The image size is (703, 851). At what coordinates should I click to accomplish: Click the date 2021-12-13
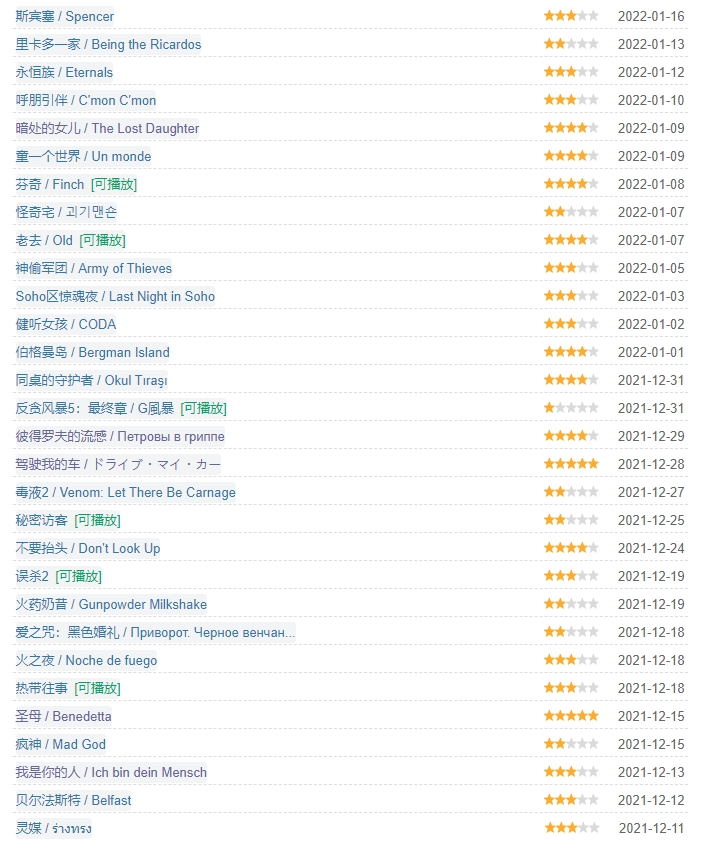click(x=651, y=773)
